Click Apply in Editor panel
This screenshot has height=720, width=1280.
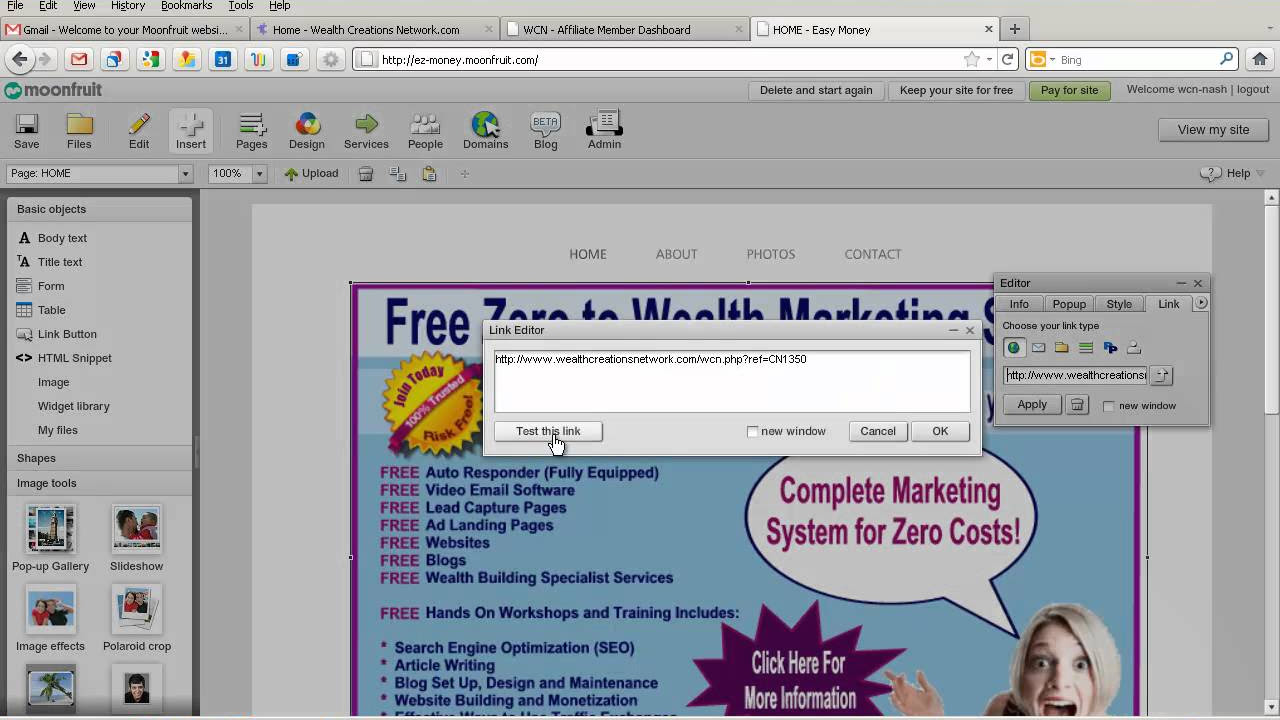tap(1032, 405)
